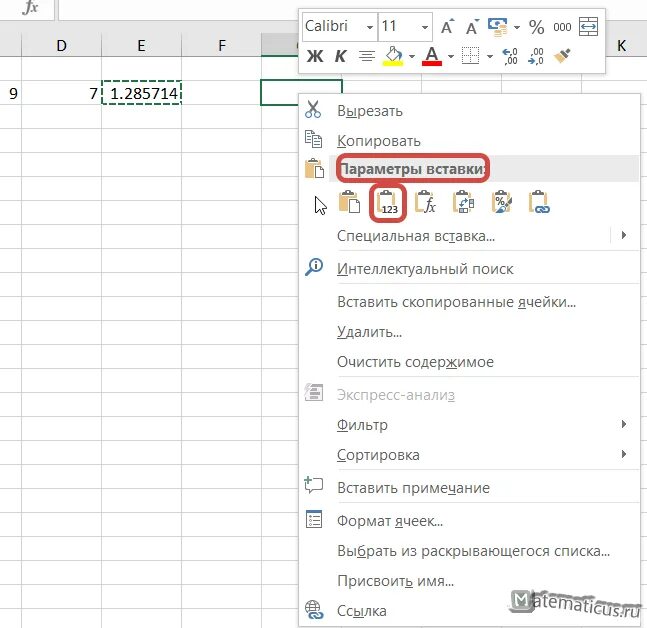Screen dimensions: 647x628
Task: Paste values only with 123 icon
Action: coord(388,203)
